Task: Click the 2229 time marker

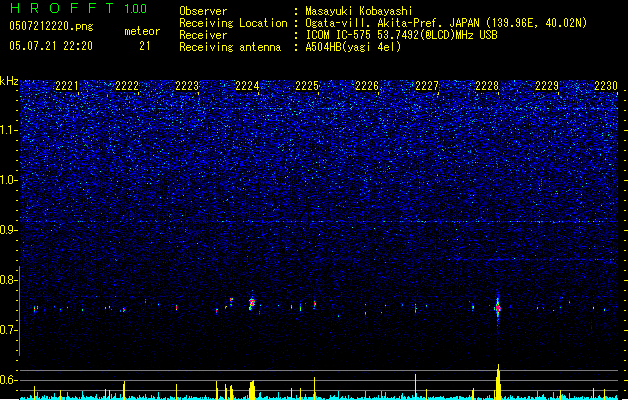Action: tap(547, 86)
